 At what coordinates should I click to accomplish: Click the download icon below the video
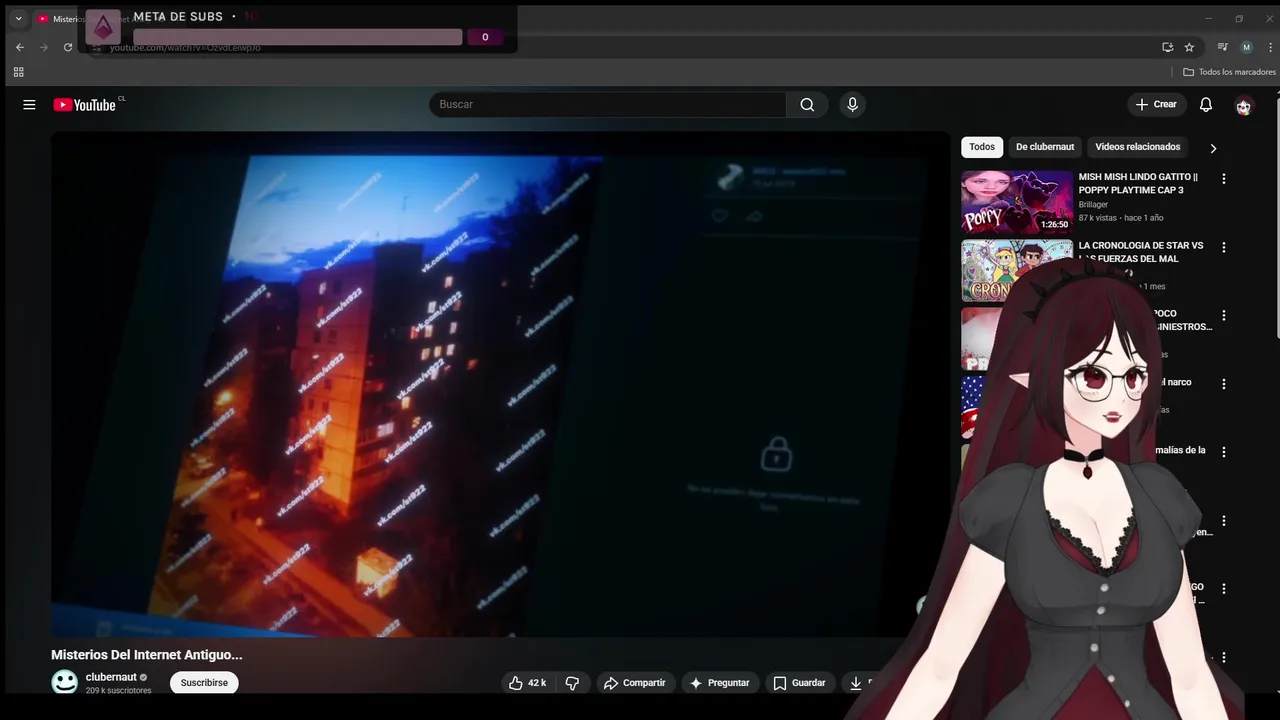point(856,683)
